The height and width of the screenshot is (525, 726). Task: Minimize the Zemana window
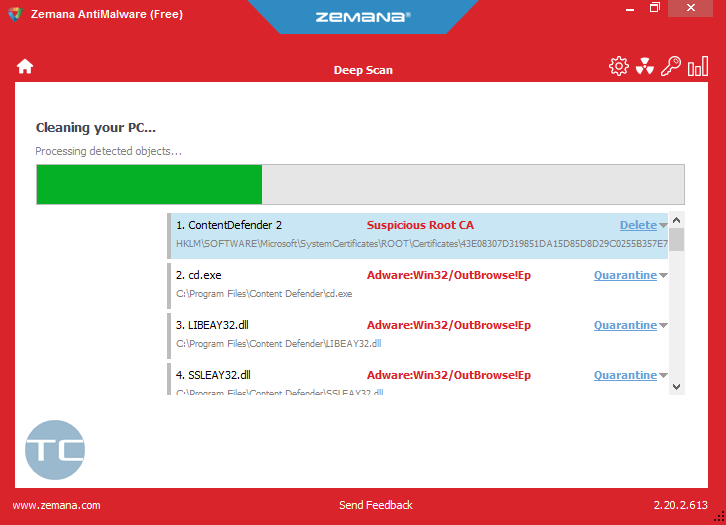click(x=630, y=8)
